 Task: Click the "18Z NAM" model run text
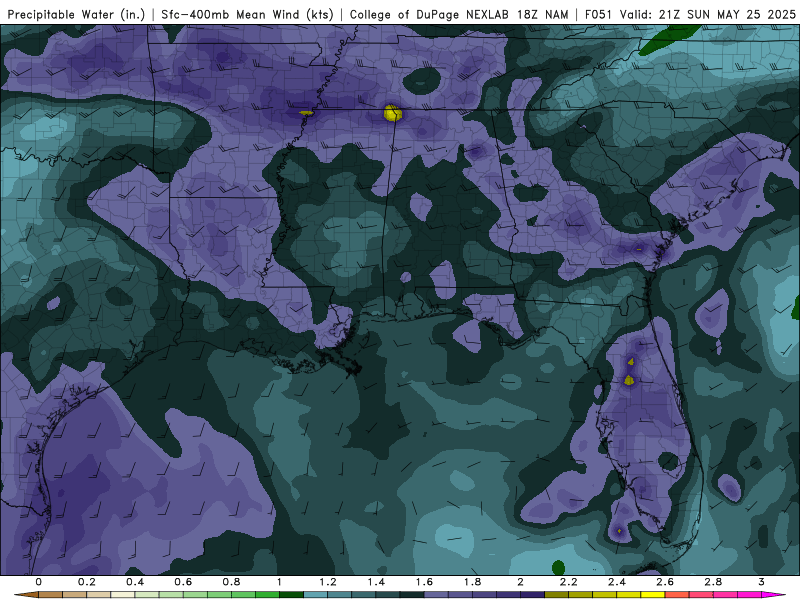coord(543,15)
